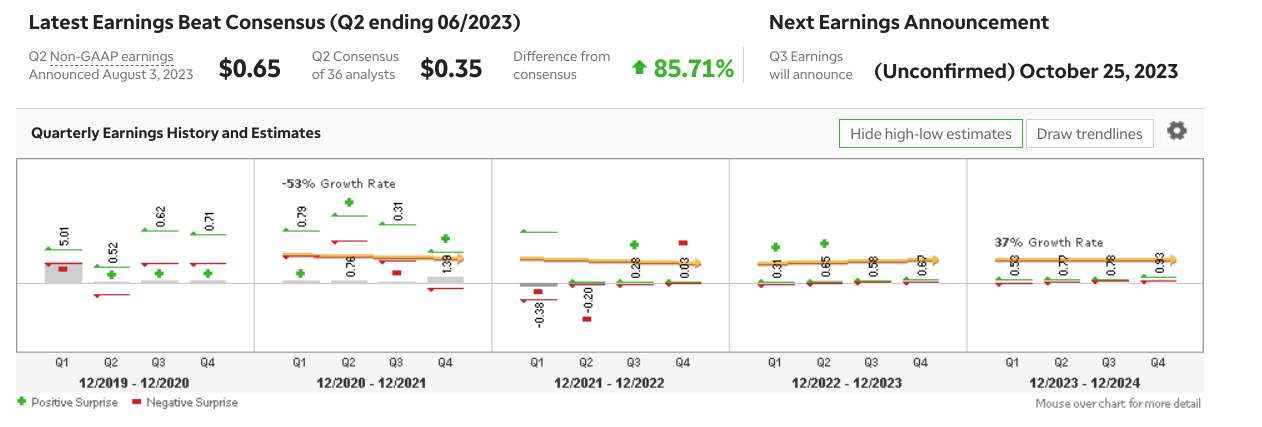Click the Positive Surprise legend plus icon
The height and width of the screenshot is (427, 1262).
pos(22,402)
